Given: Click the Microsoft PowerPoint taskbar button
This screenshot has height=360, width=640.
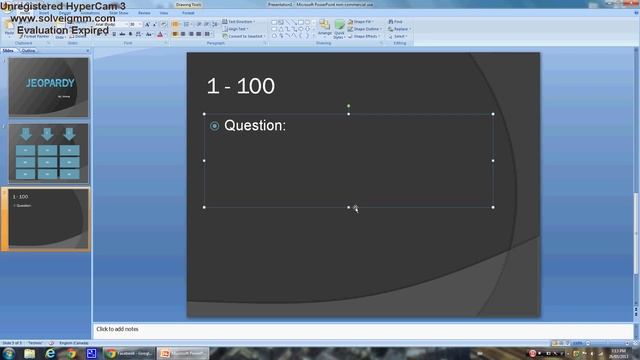Looking at the screenshot, I should coord(183,353).
